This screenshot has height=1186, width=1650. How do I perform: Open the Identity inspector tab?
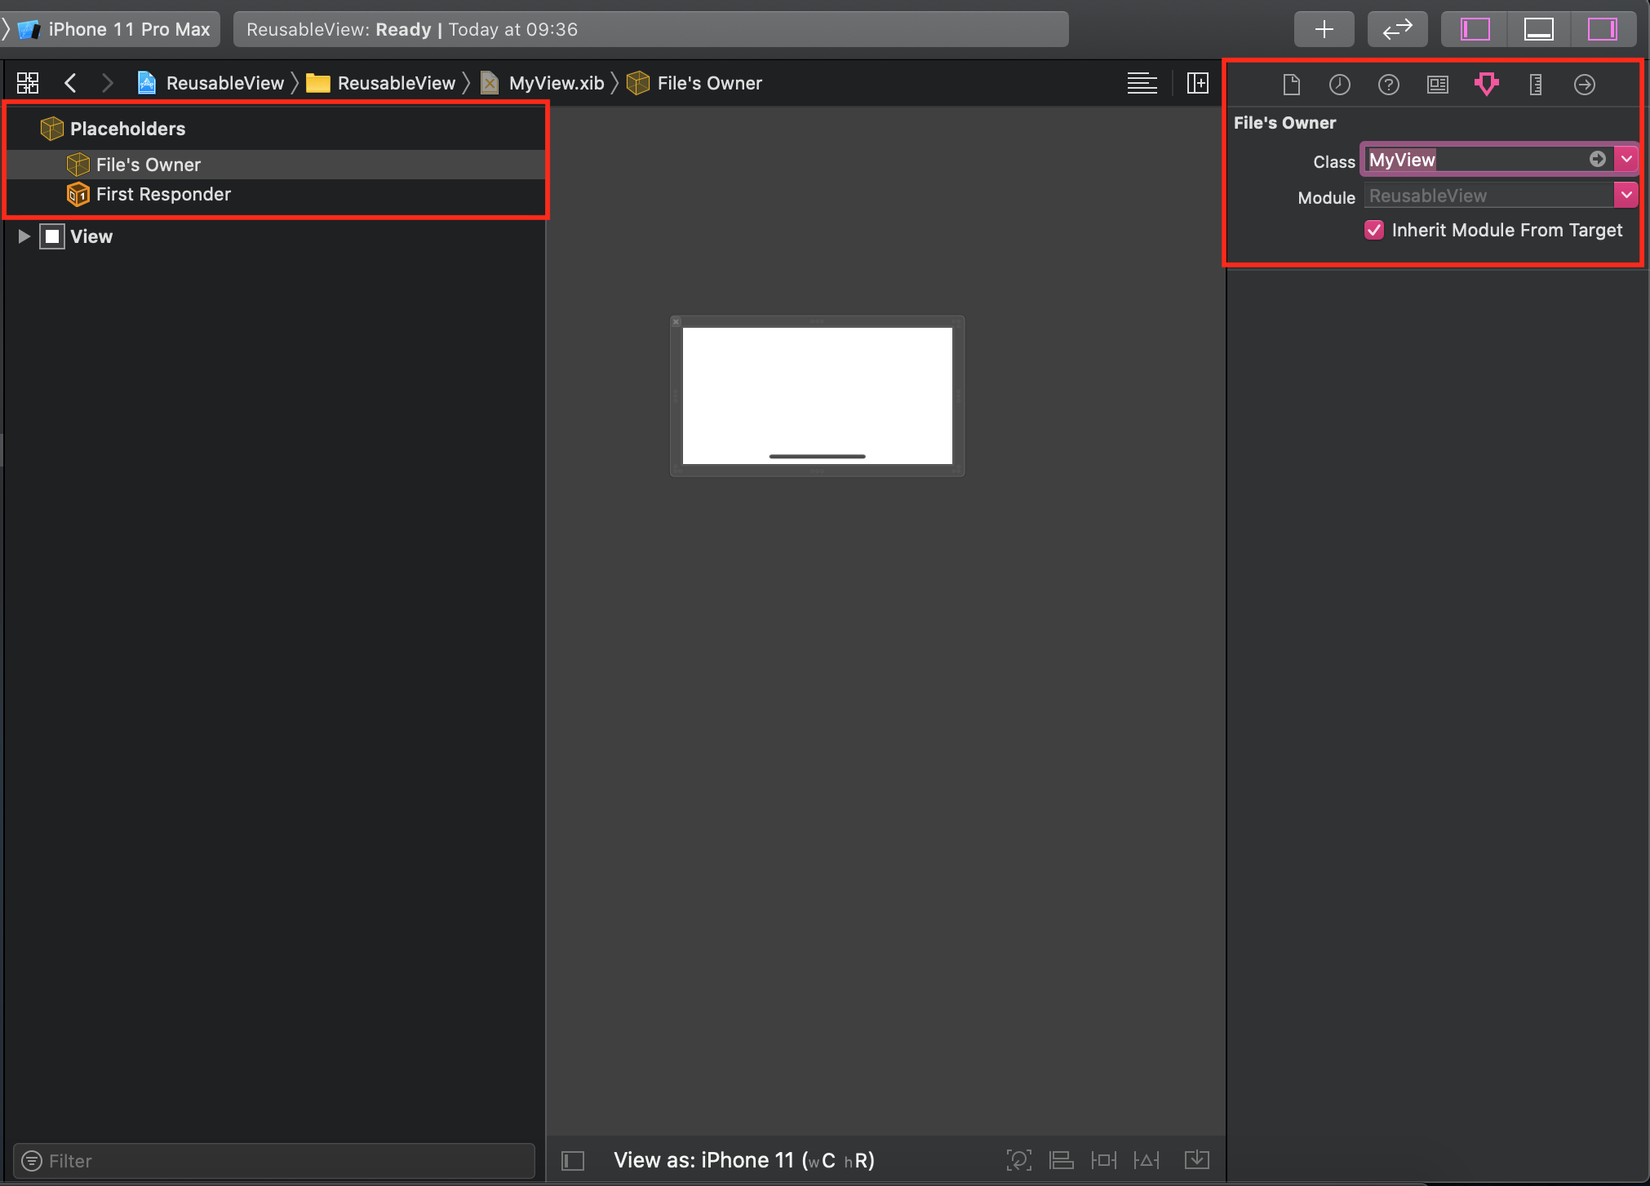tap(1437, 84)
